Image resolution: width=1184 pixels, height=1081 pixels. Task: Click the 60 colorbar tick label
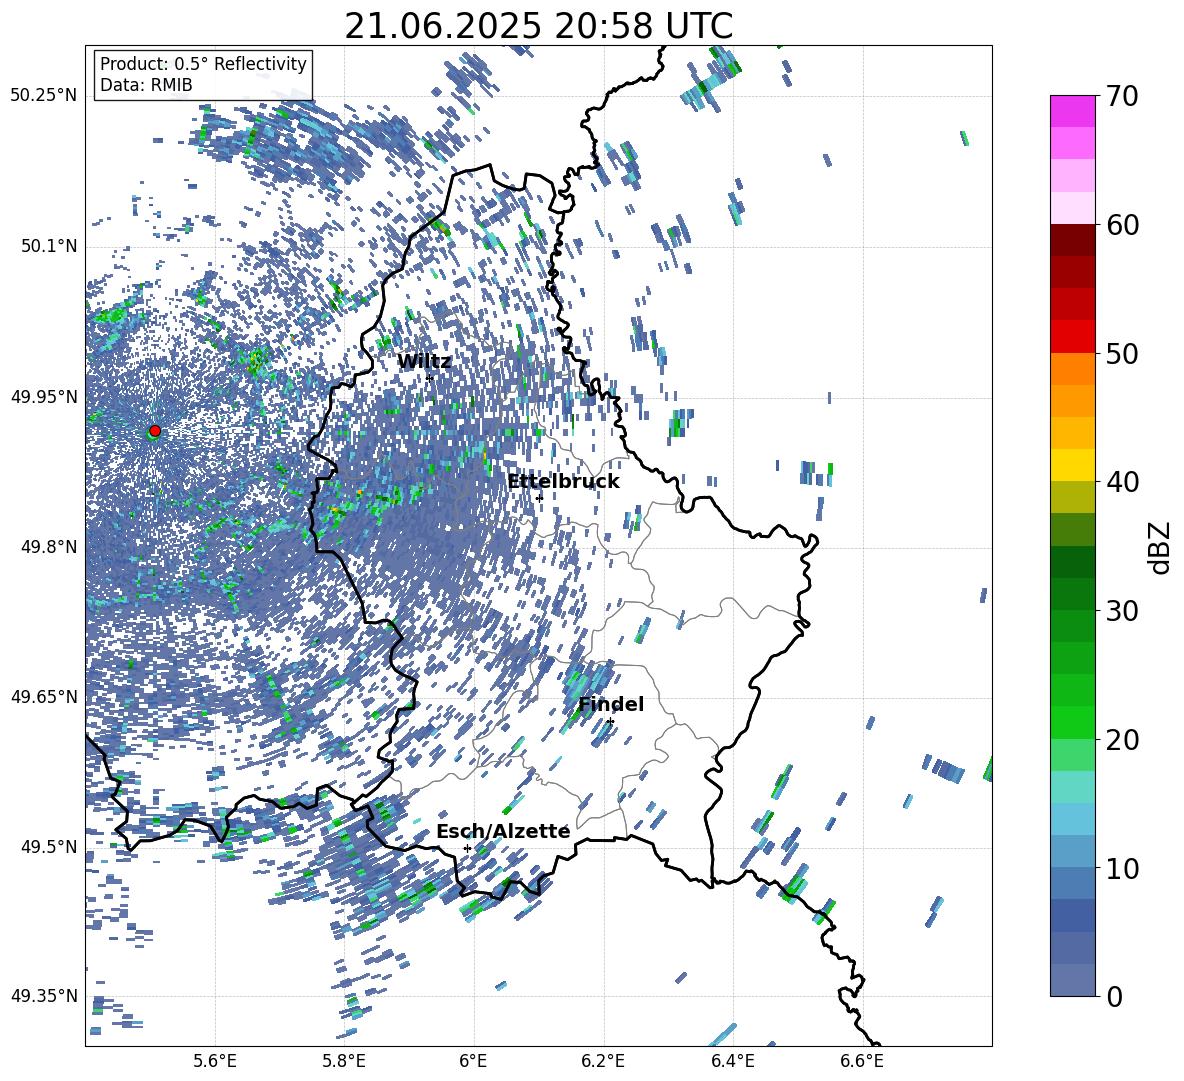click(1122, 225)
